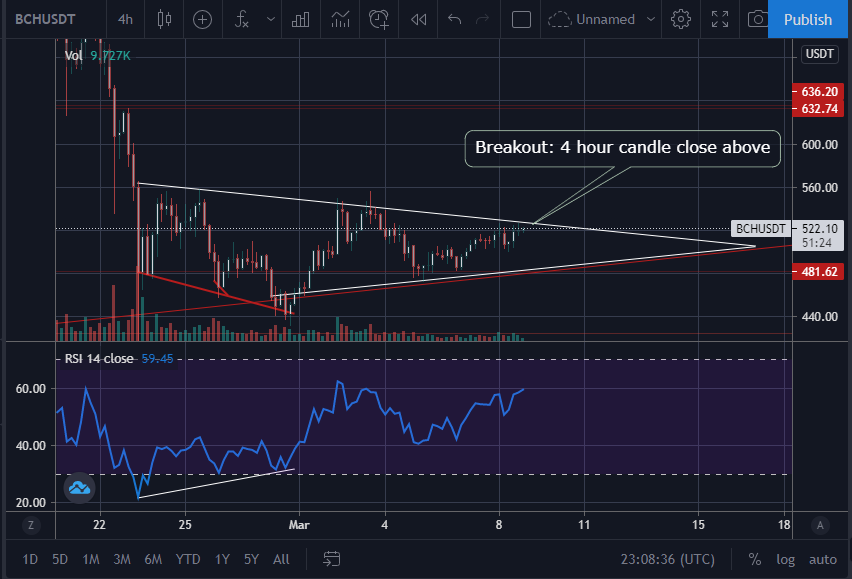Click the Z timezone button on the time axis
The width and height of the screenshot is (852, 579).
(x=31, y=525)
